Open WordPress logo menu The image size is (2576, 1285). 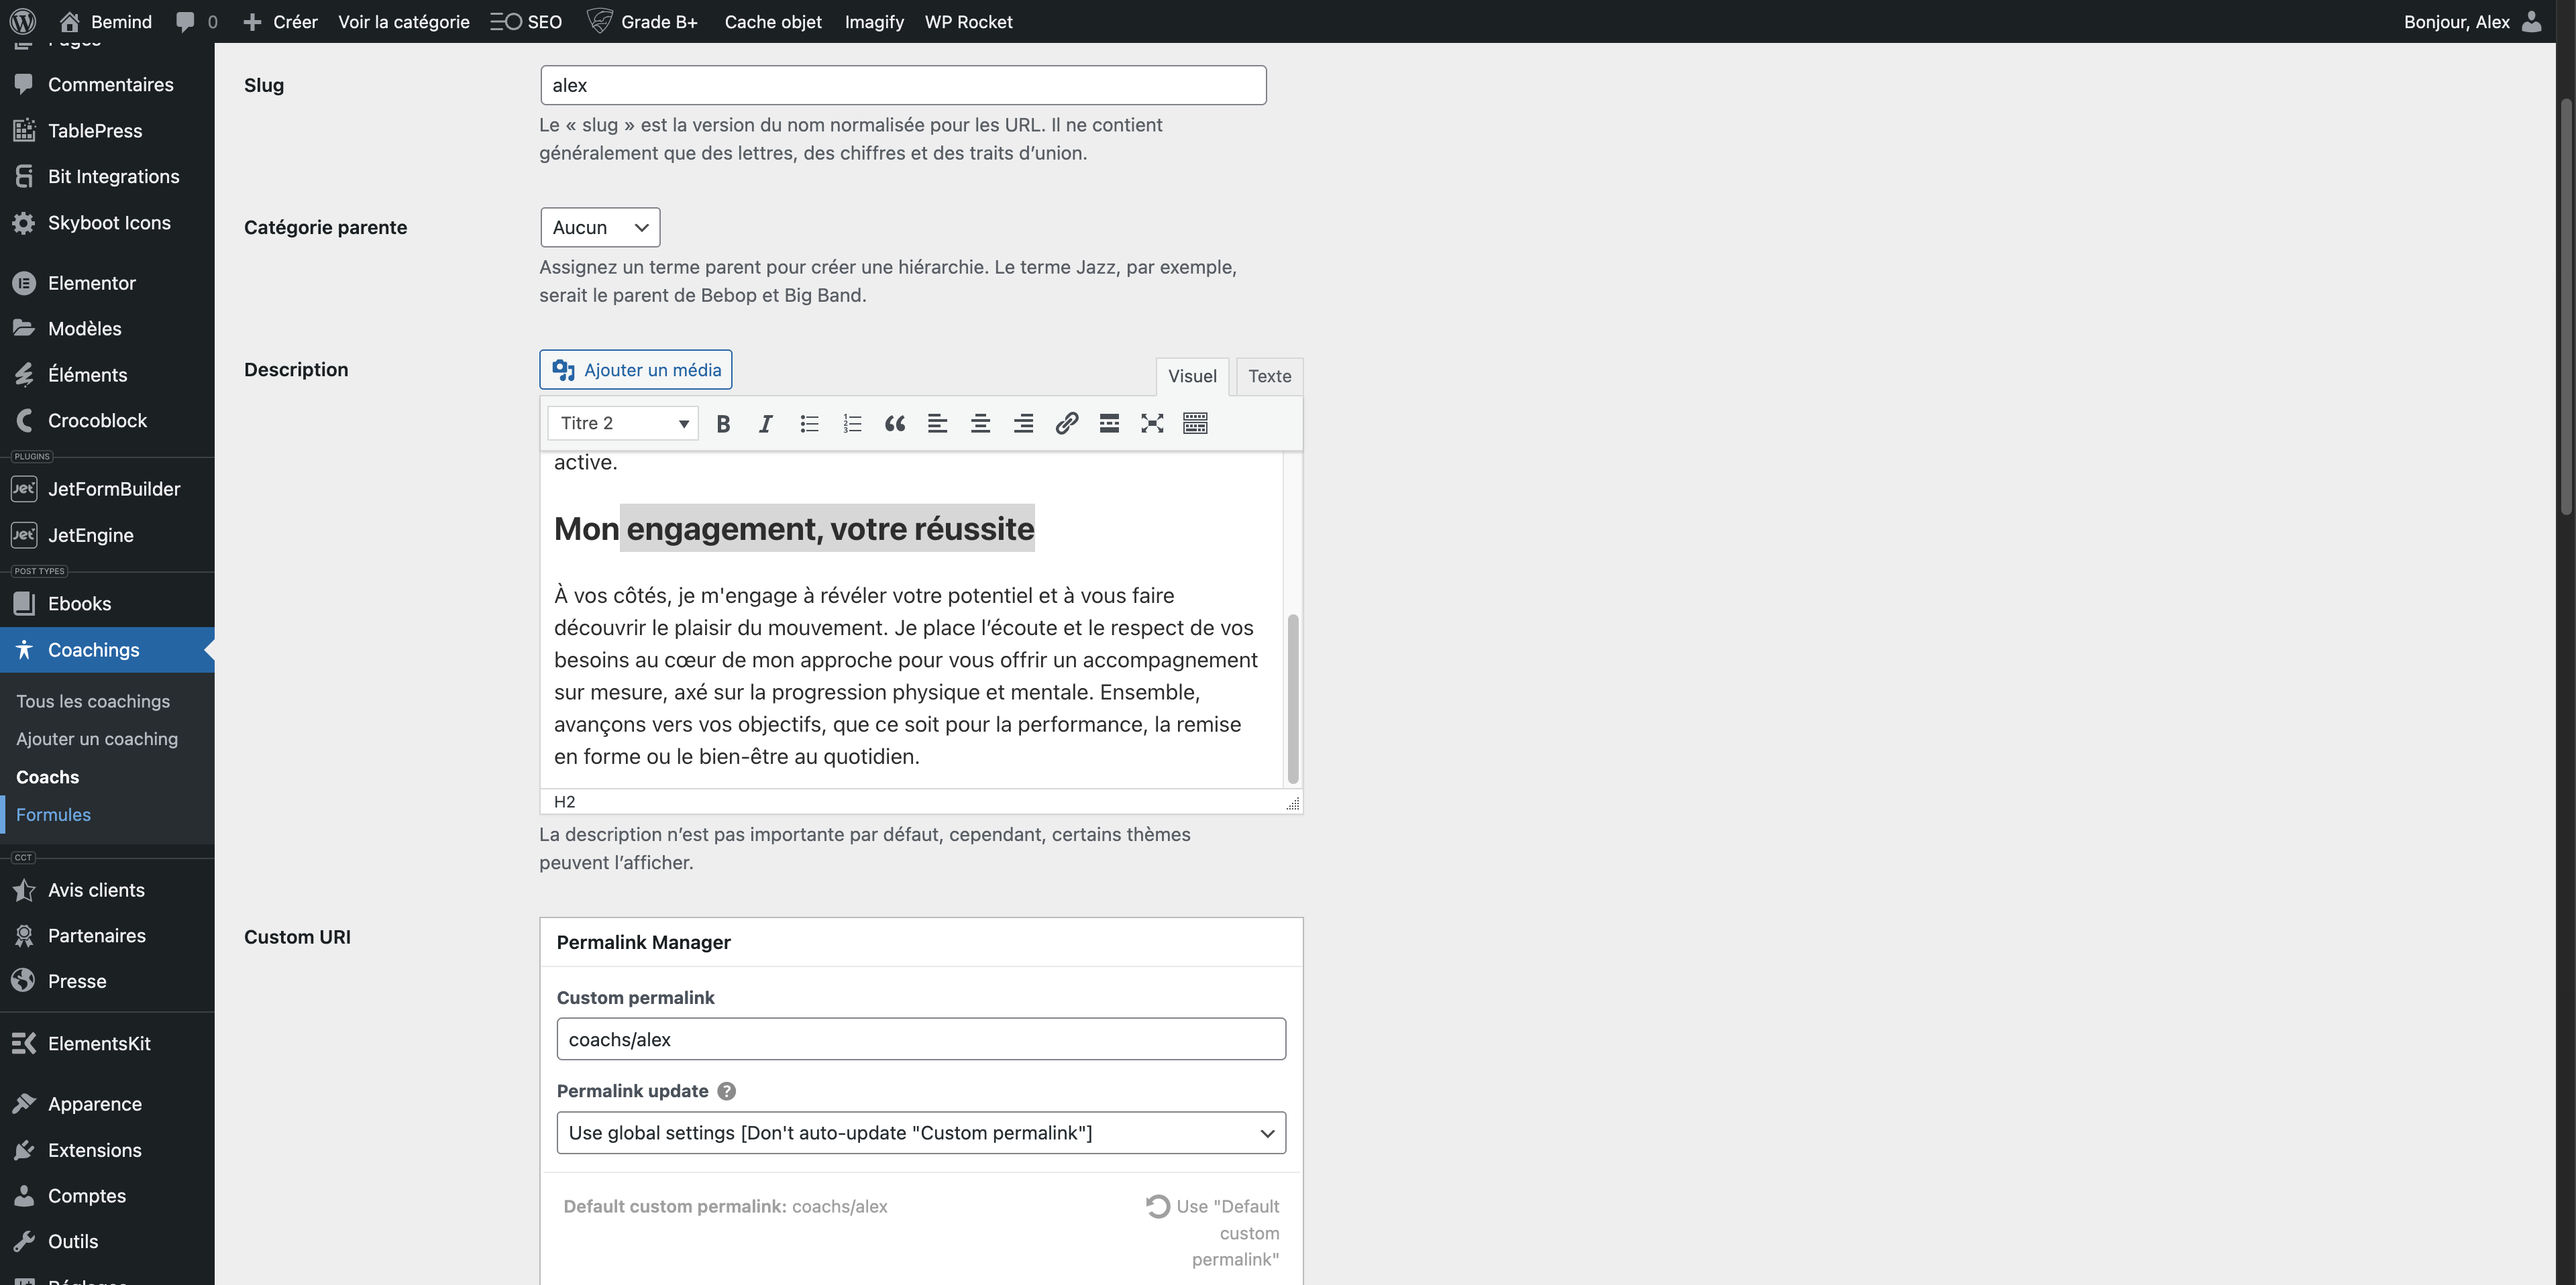[23, 21]
